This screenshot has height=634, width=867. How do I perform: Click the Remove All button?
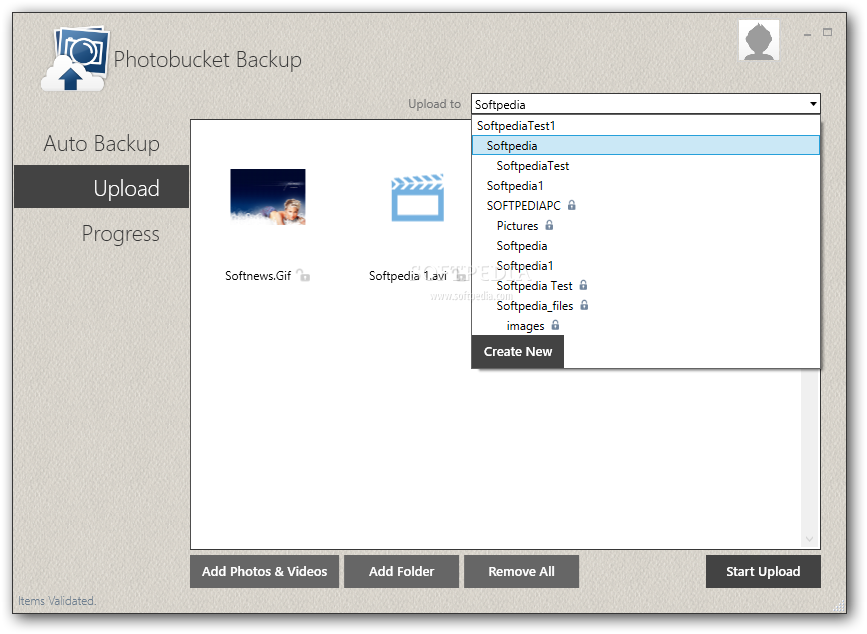(x=521, y=572)
